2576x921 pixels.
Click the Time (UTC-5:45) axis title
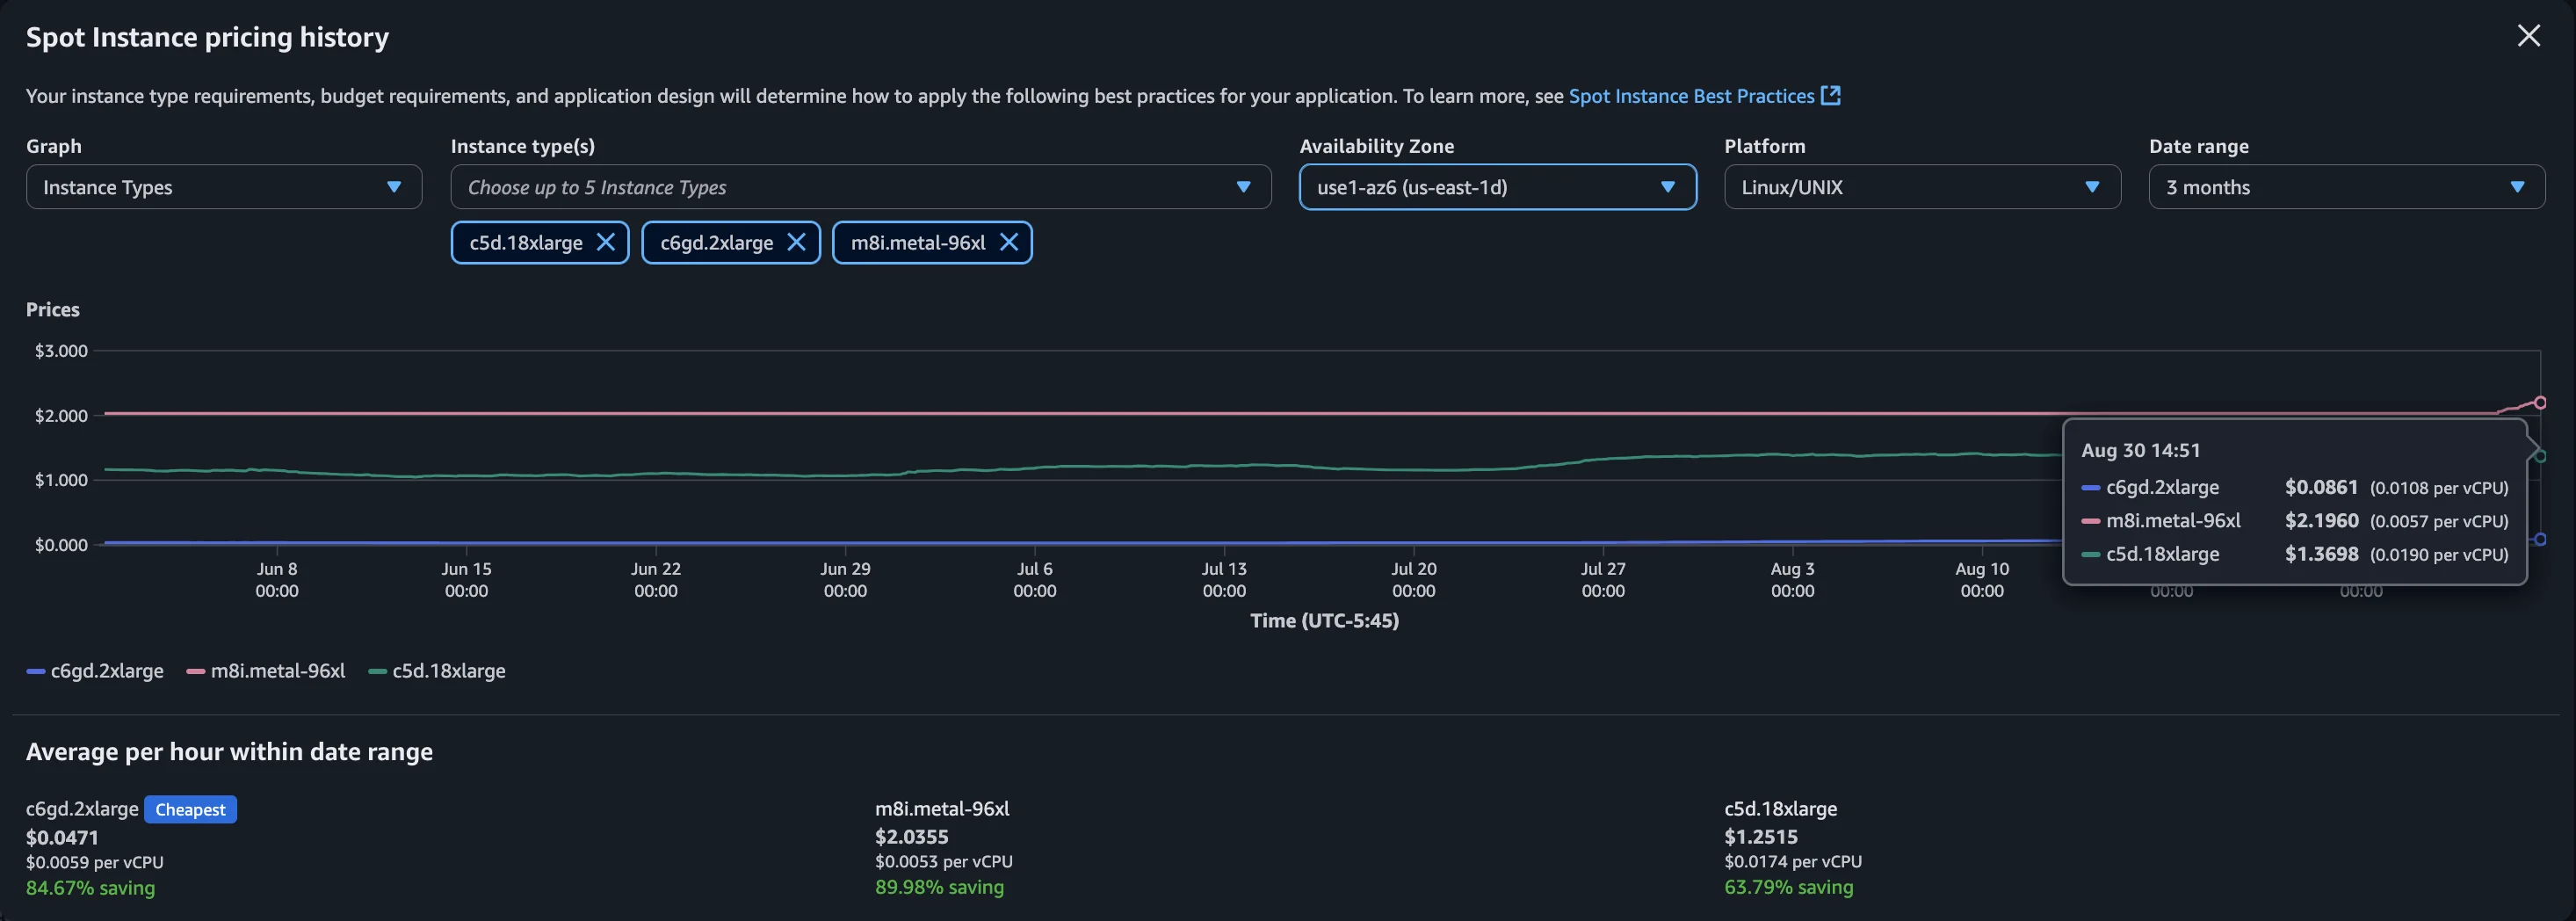[x=1324, y=620]
